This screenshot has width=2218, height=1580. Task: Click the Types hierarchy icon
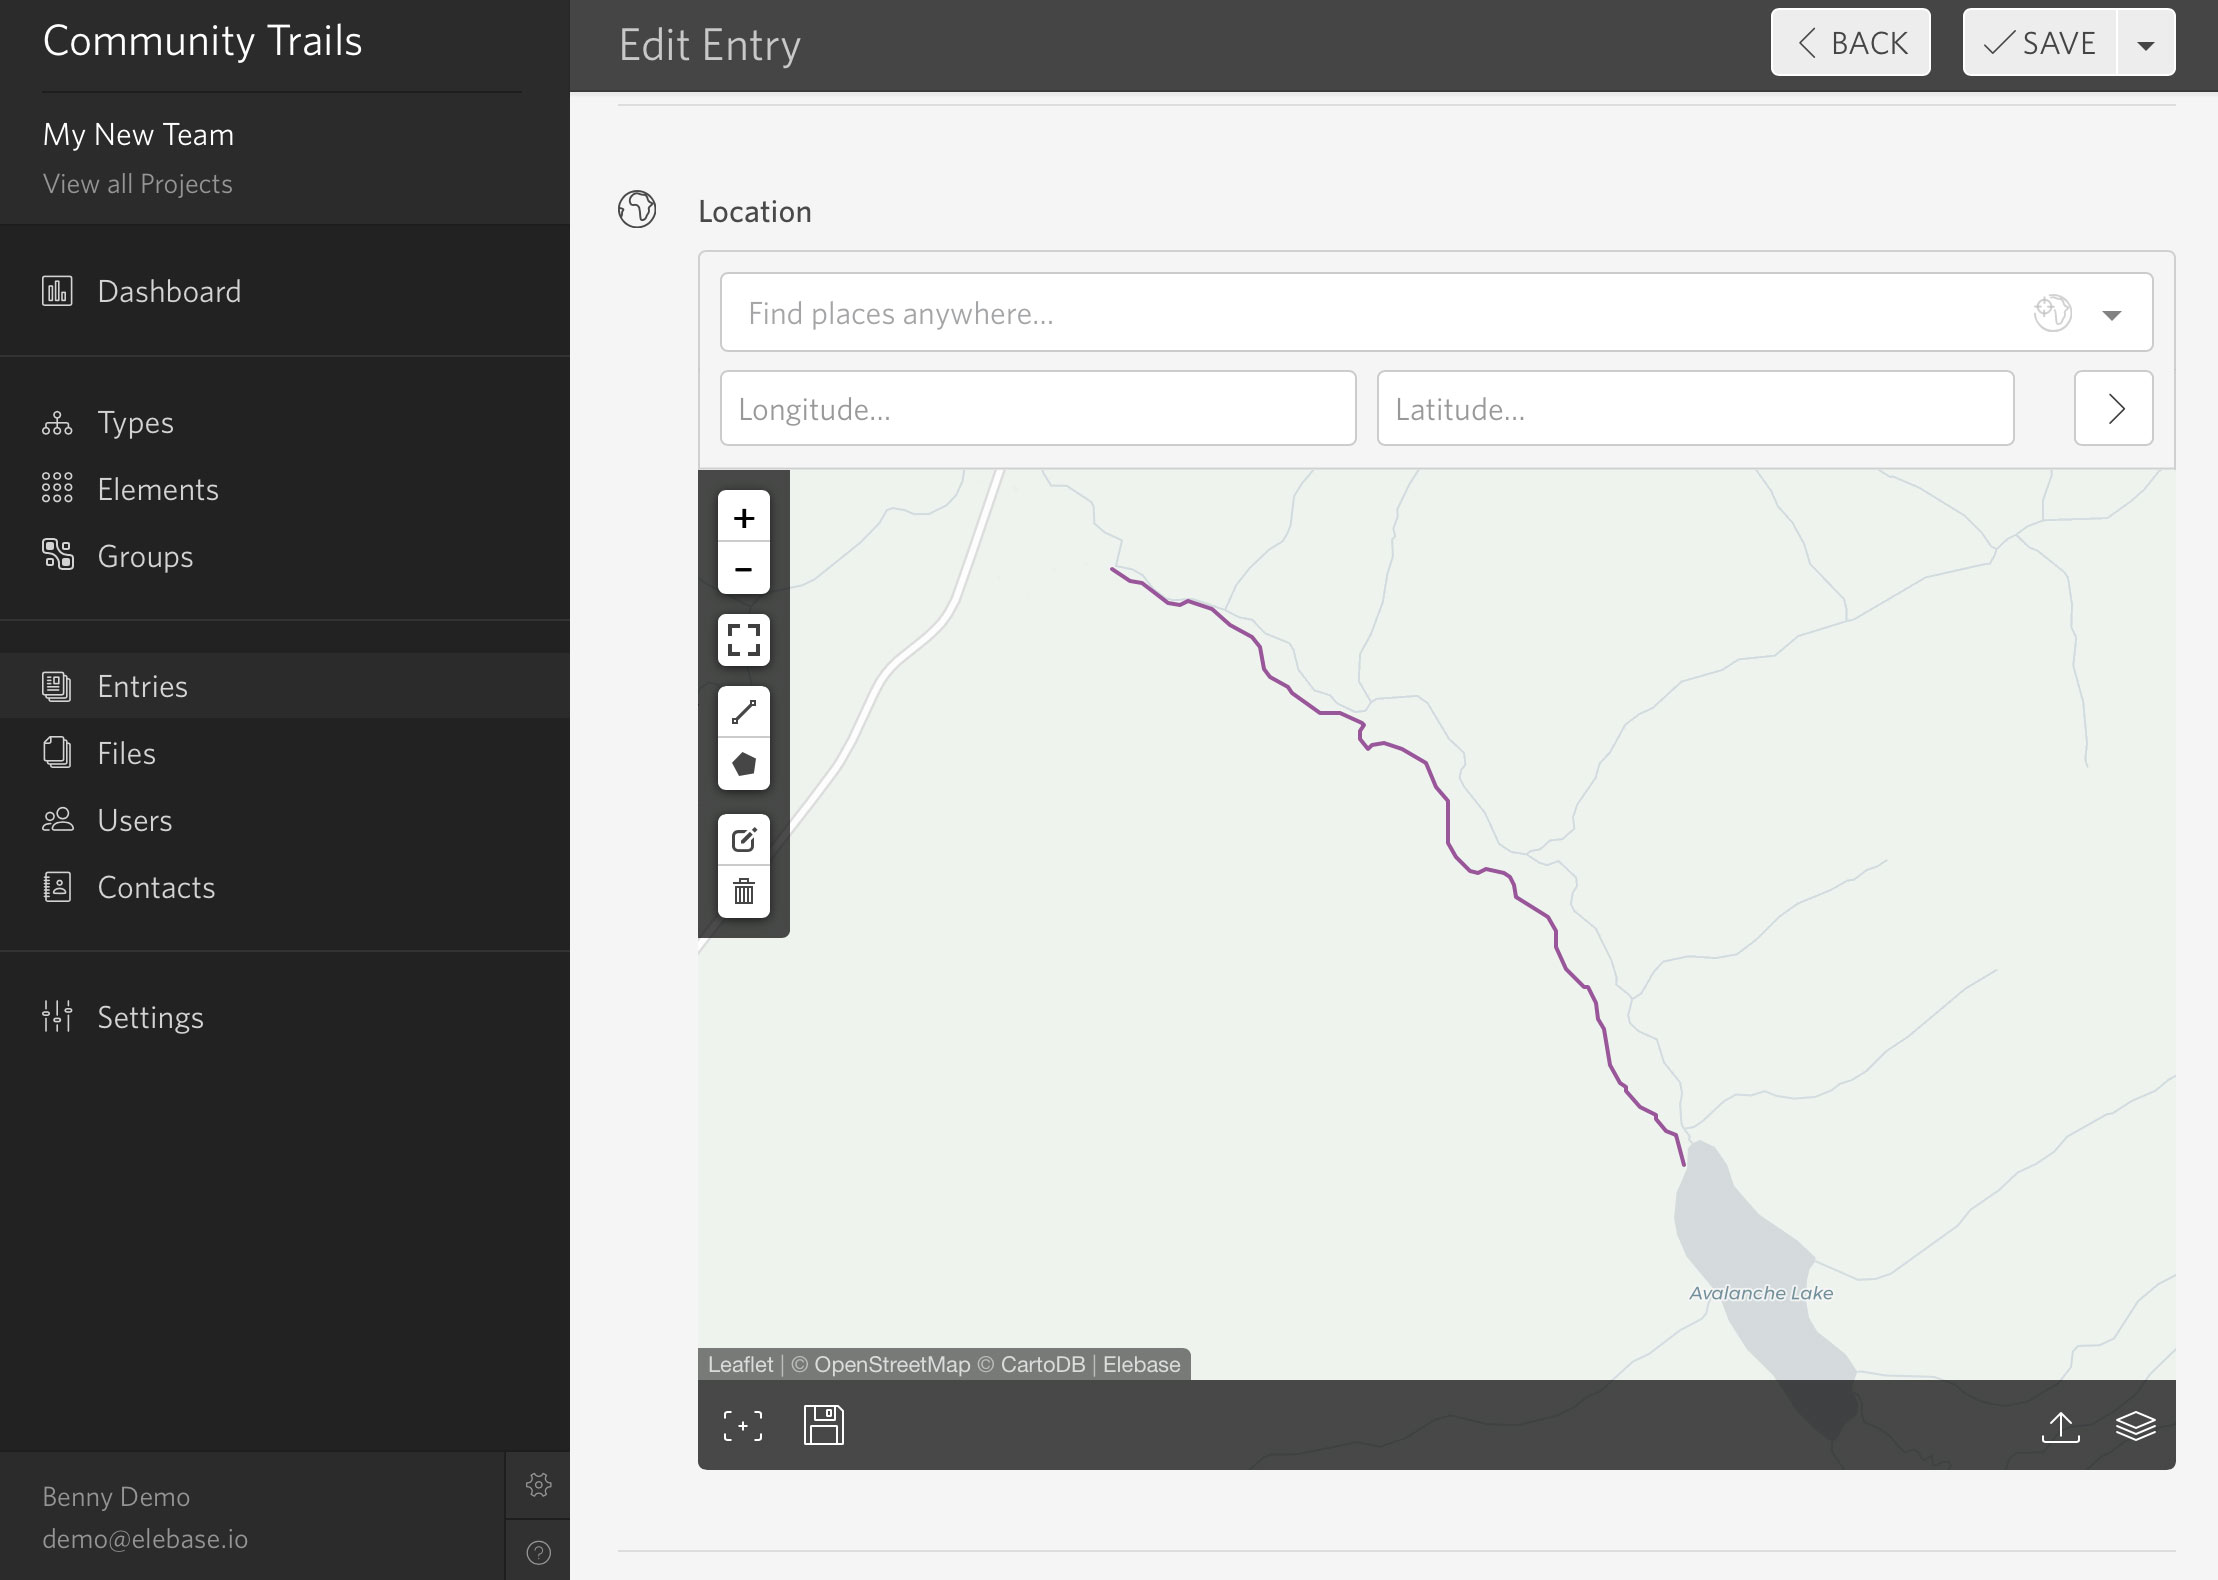[57, 423]
